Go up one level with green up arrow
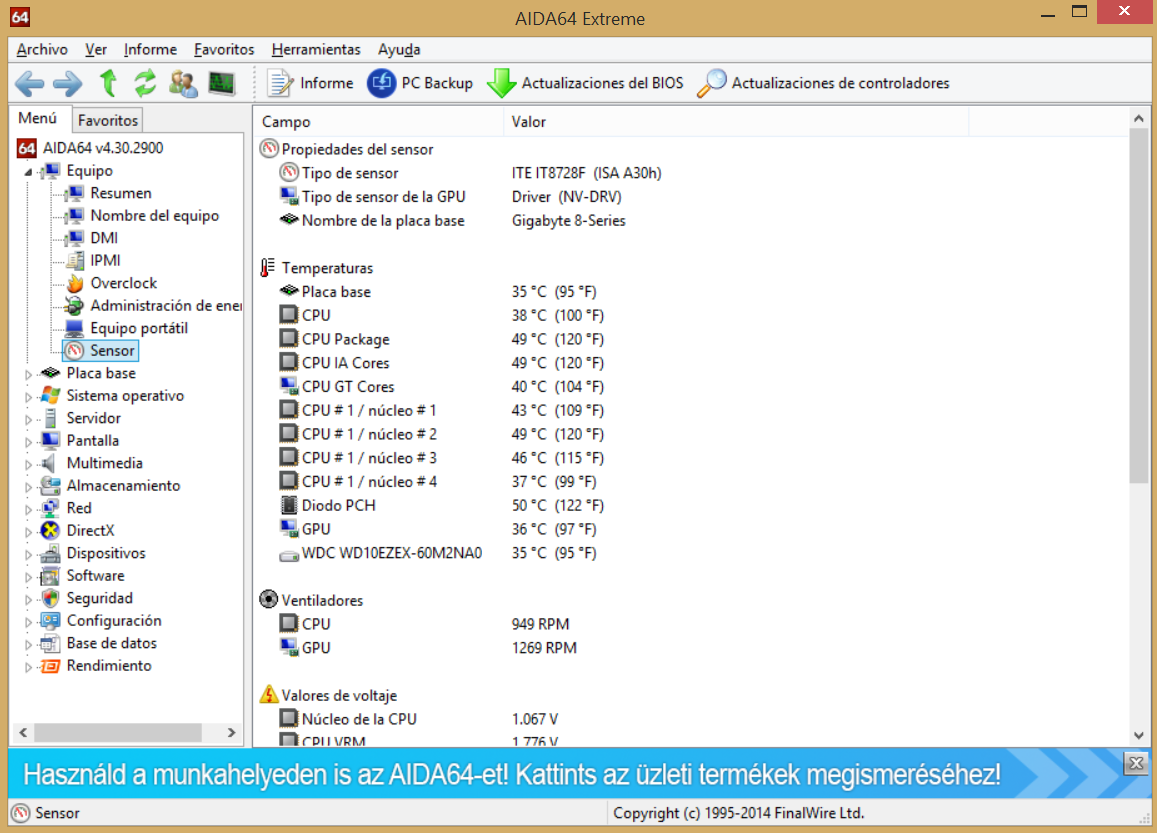This screenshot has width=1157, height=833. click(108, 83)
